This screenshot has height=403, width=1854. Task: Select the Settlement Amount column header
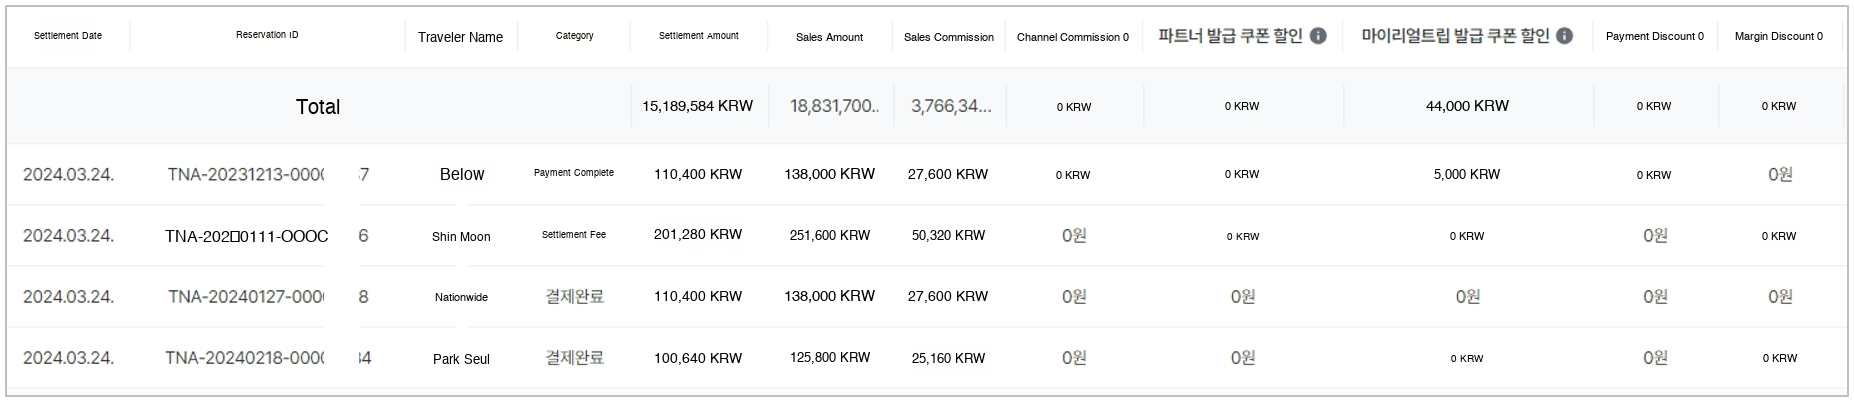click(698, 36)
